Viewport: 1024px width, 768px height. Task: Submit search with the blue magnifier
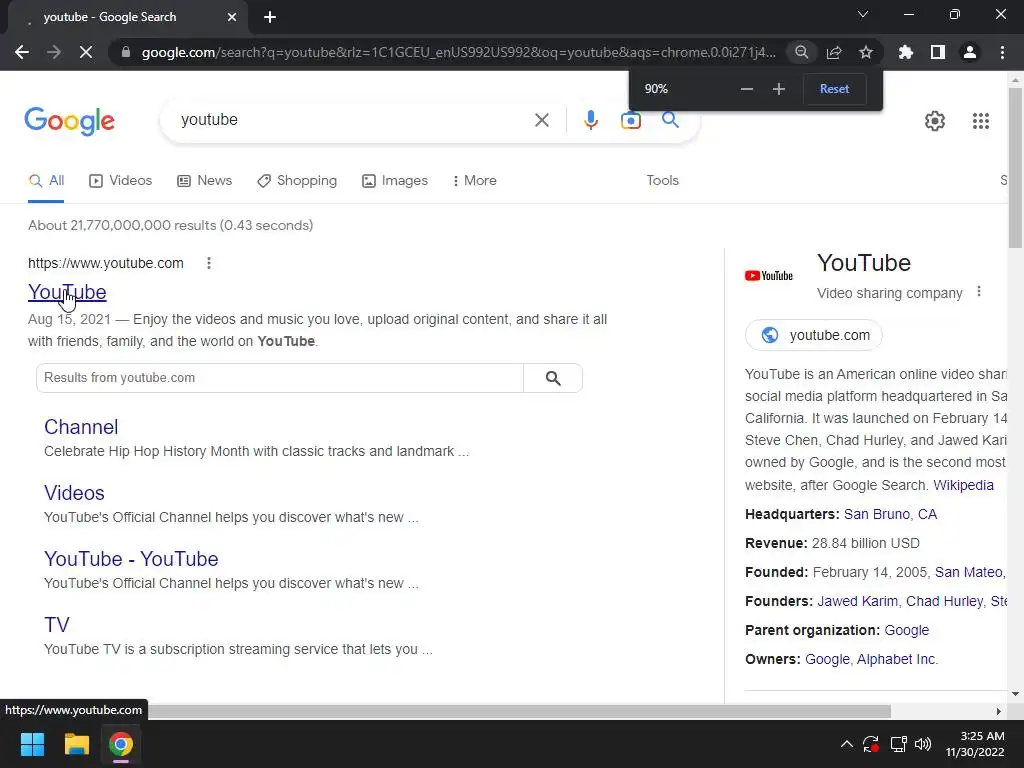[670, 120]
